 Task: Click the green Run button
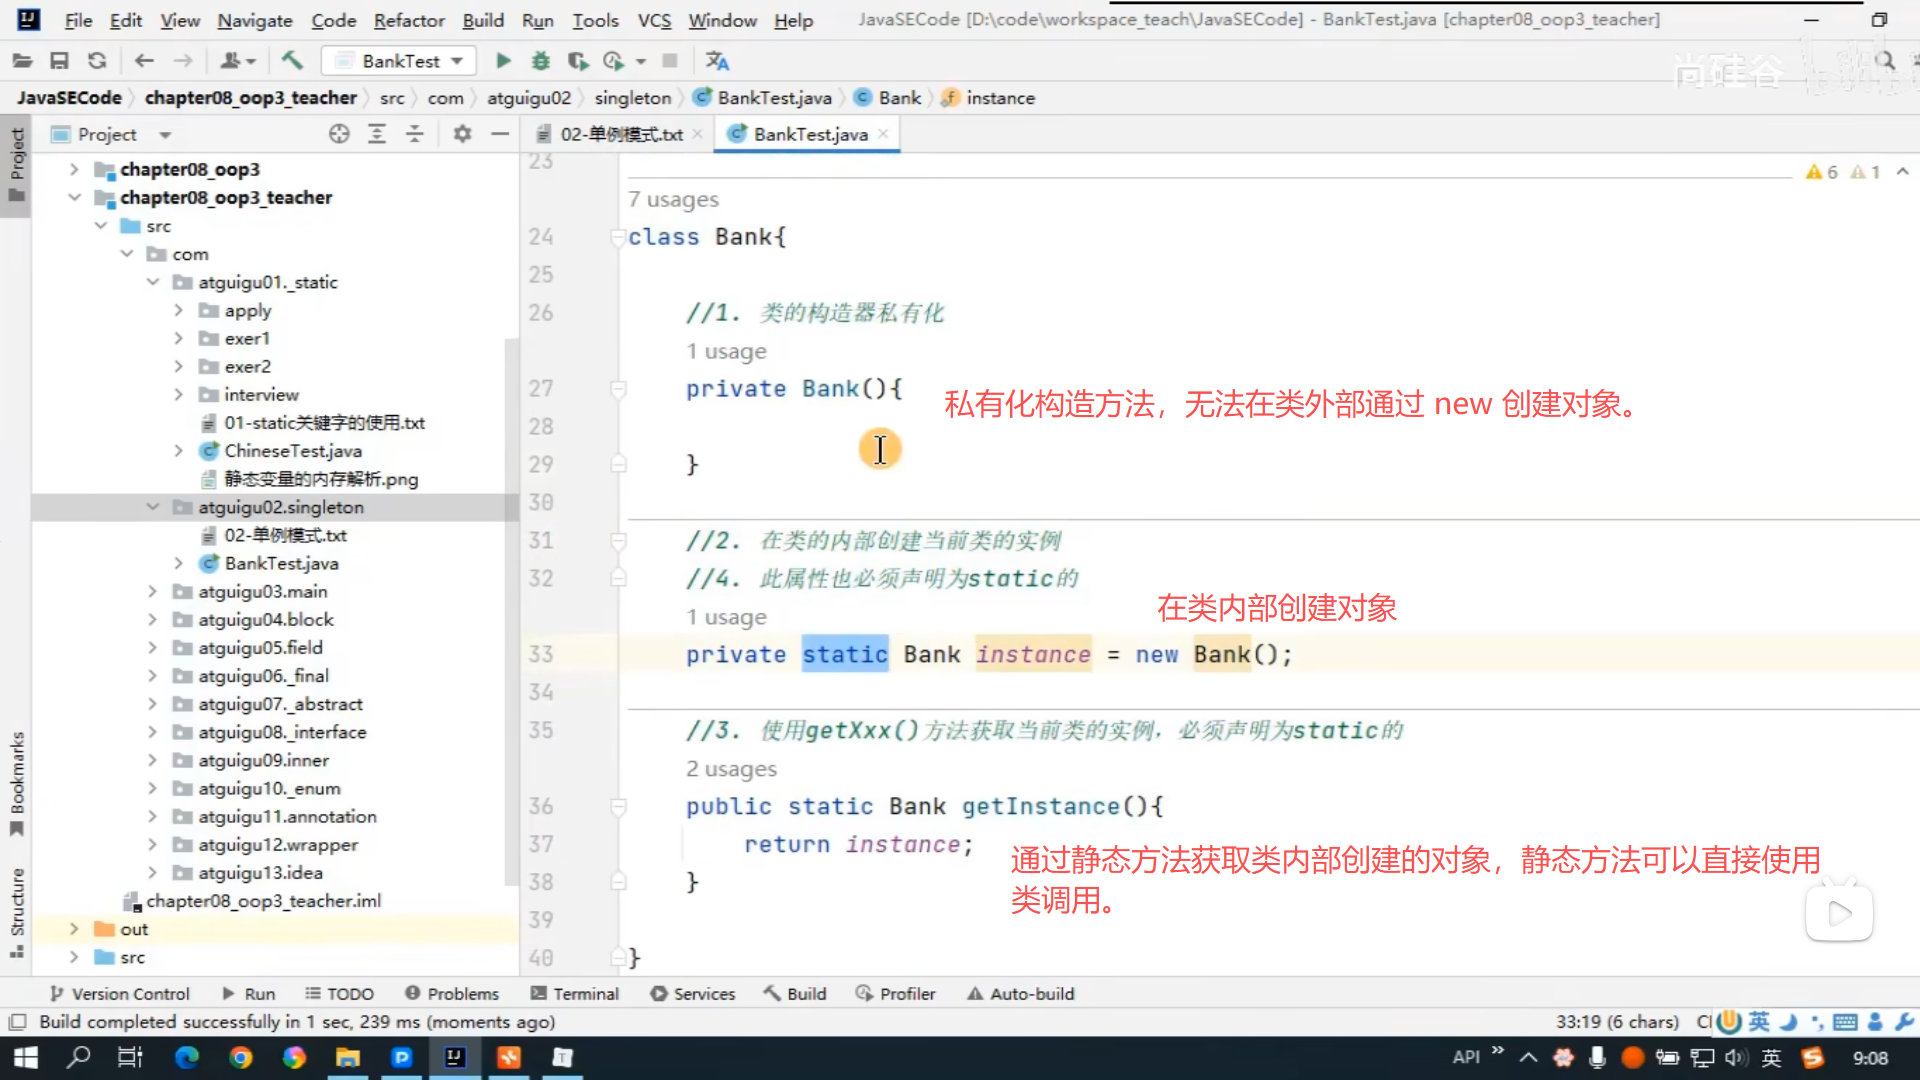[x=503, y=61]
